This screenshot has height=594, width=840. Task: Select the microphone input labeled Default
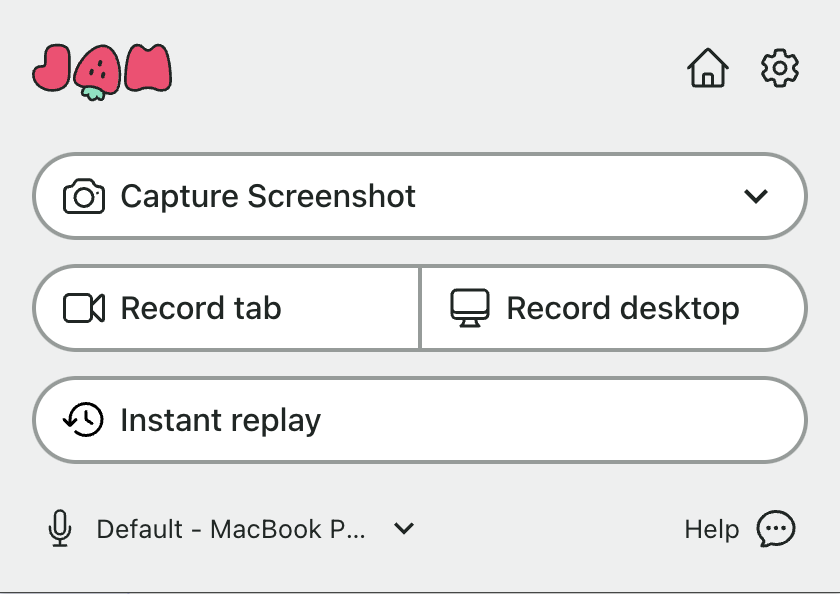(x=230, y=529)
